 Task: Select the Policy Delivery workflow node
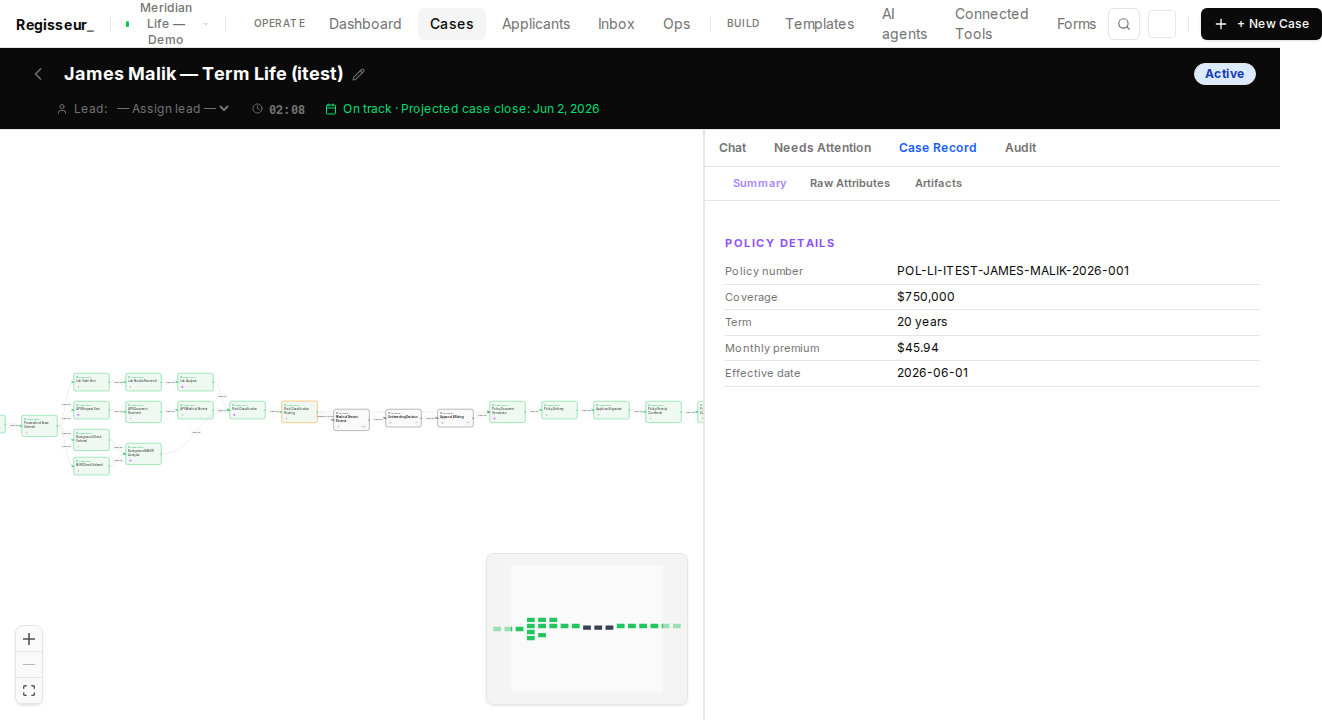tap(559, 410)
